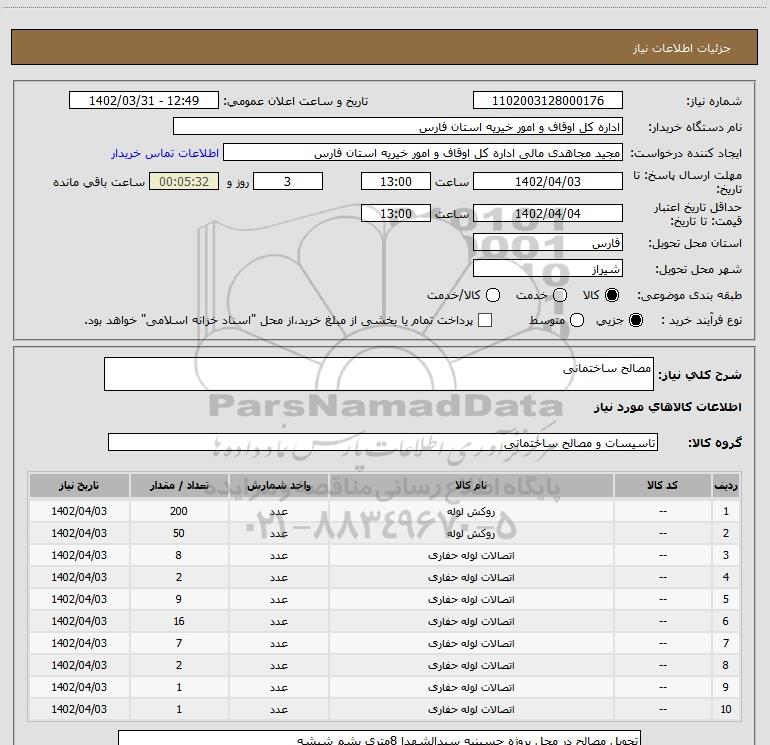This screenshot has width=770, height=745.
Task: Open the buyer contact information link
Action: pos(165,153)
